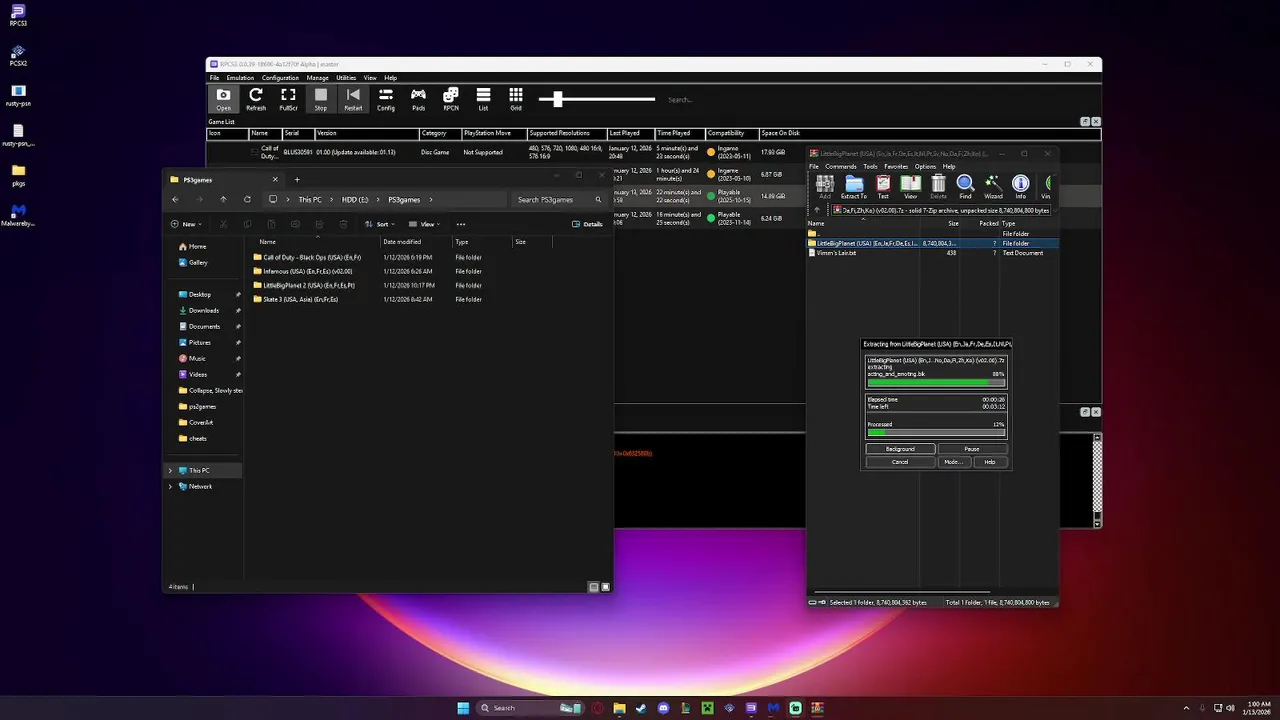The width and height of the screenshot is (1280, 720).
Task: Open the New dropdown in File Explorer
Action: pos(186,224)
